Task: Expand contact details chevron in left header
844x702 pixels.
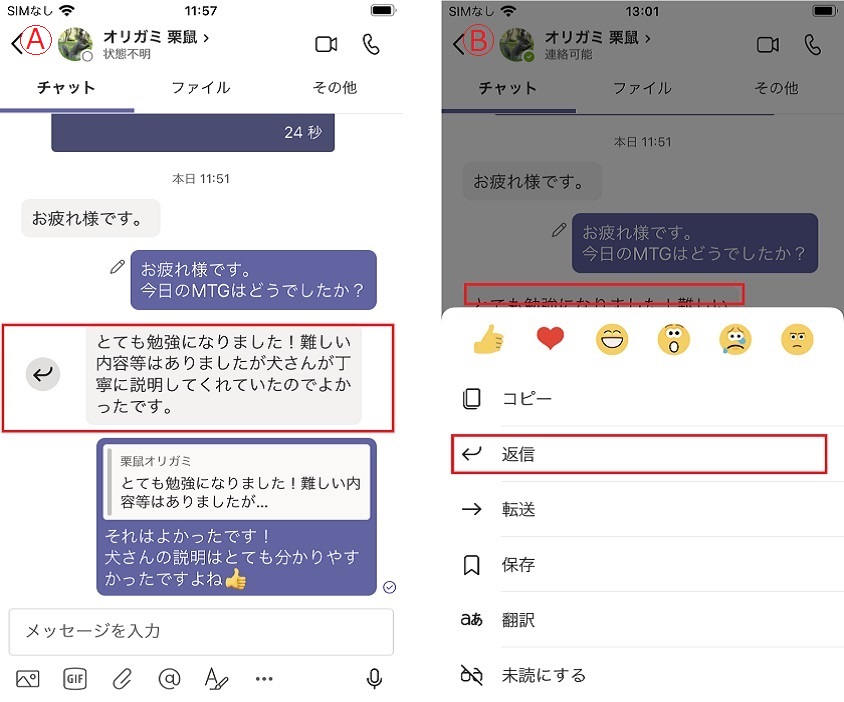Action: click(x=206, y=38)
